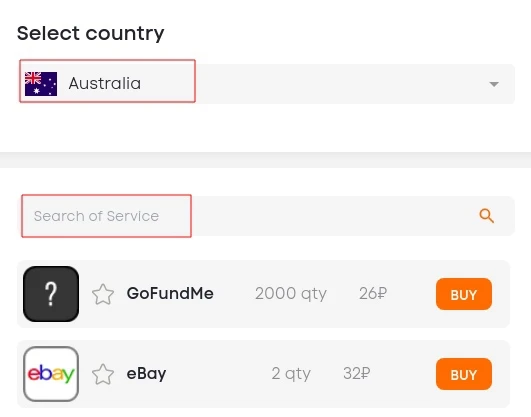Image resolution: width=531 pixels, height=417 pixels.
Task: Click the 2 qty label for eBay
Action: 291,374
